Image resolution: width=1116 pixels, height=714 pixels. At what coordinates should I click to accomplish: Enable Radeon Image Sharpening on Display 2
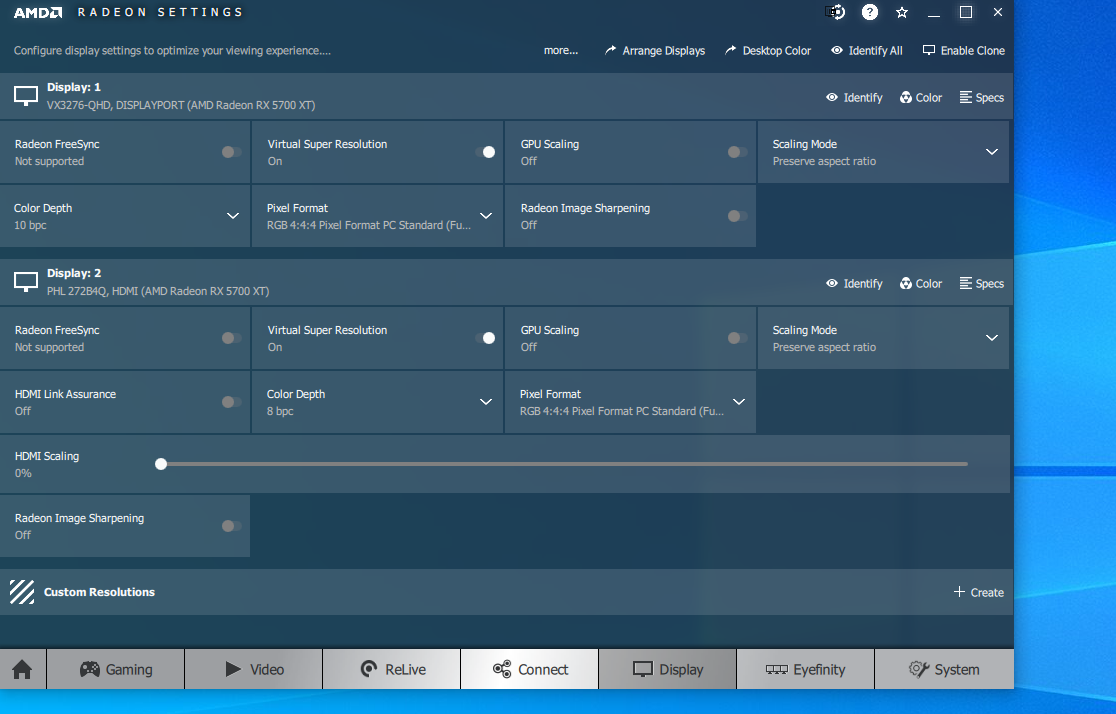[x=231, y=526]
